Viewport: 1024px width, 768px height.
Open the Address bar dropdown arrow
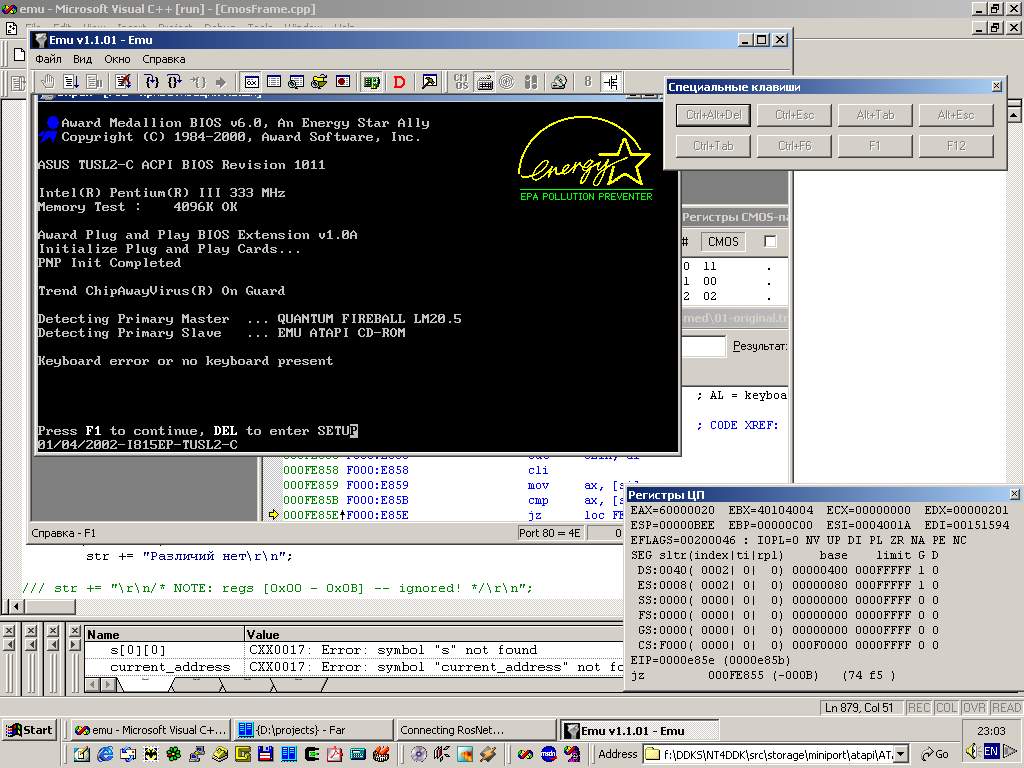(901, 754)
